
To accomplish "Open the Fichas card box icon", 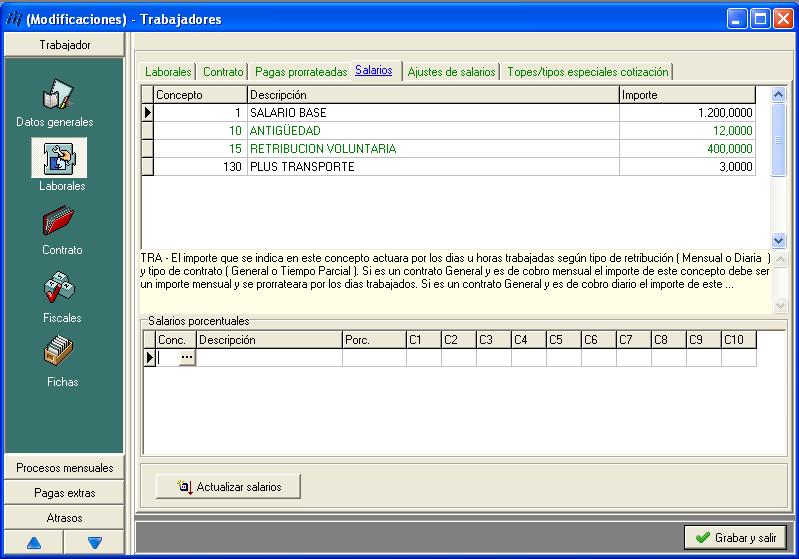I will point(59,351).
